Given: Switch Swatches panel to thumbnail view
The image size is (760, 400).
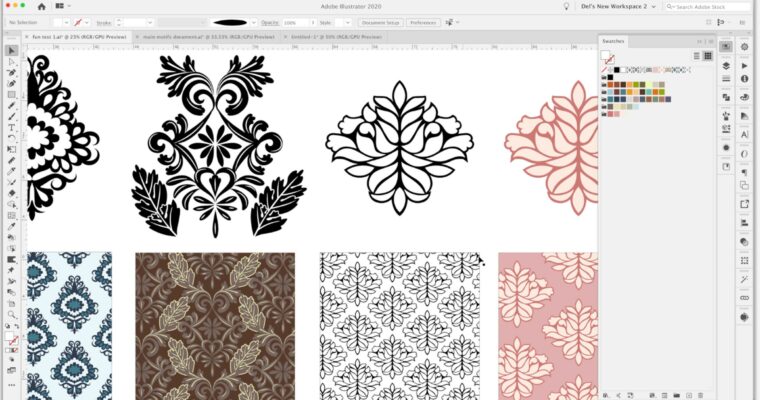Looking at the screenshot, I should (708, 56).
